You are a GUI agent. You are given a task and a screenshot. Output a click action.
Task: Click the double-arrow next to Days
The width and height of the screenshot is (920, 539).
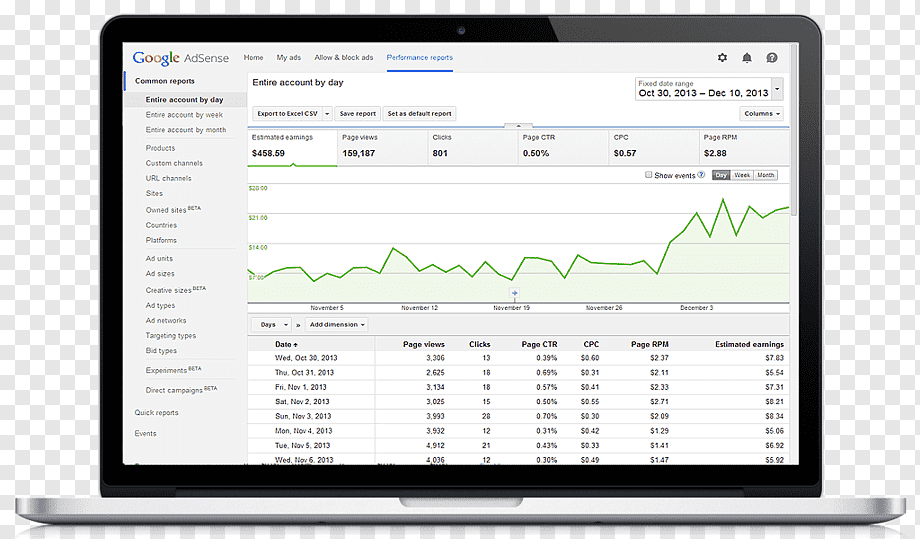click(298, 325)
